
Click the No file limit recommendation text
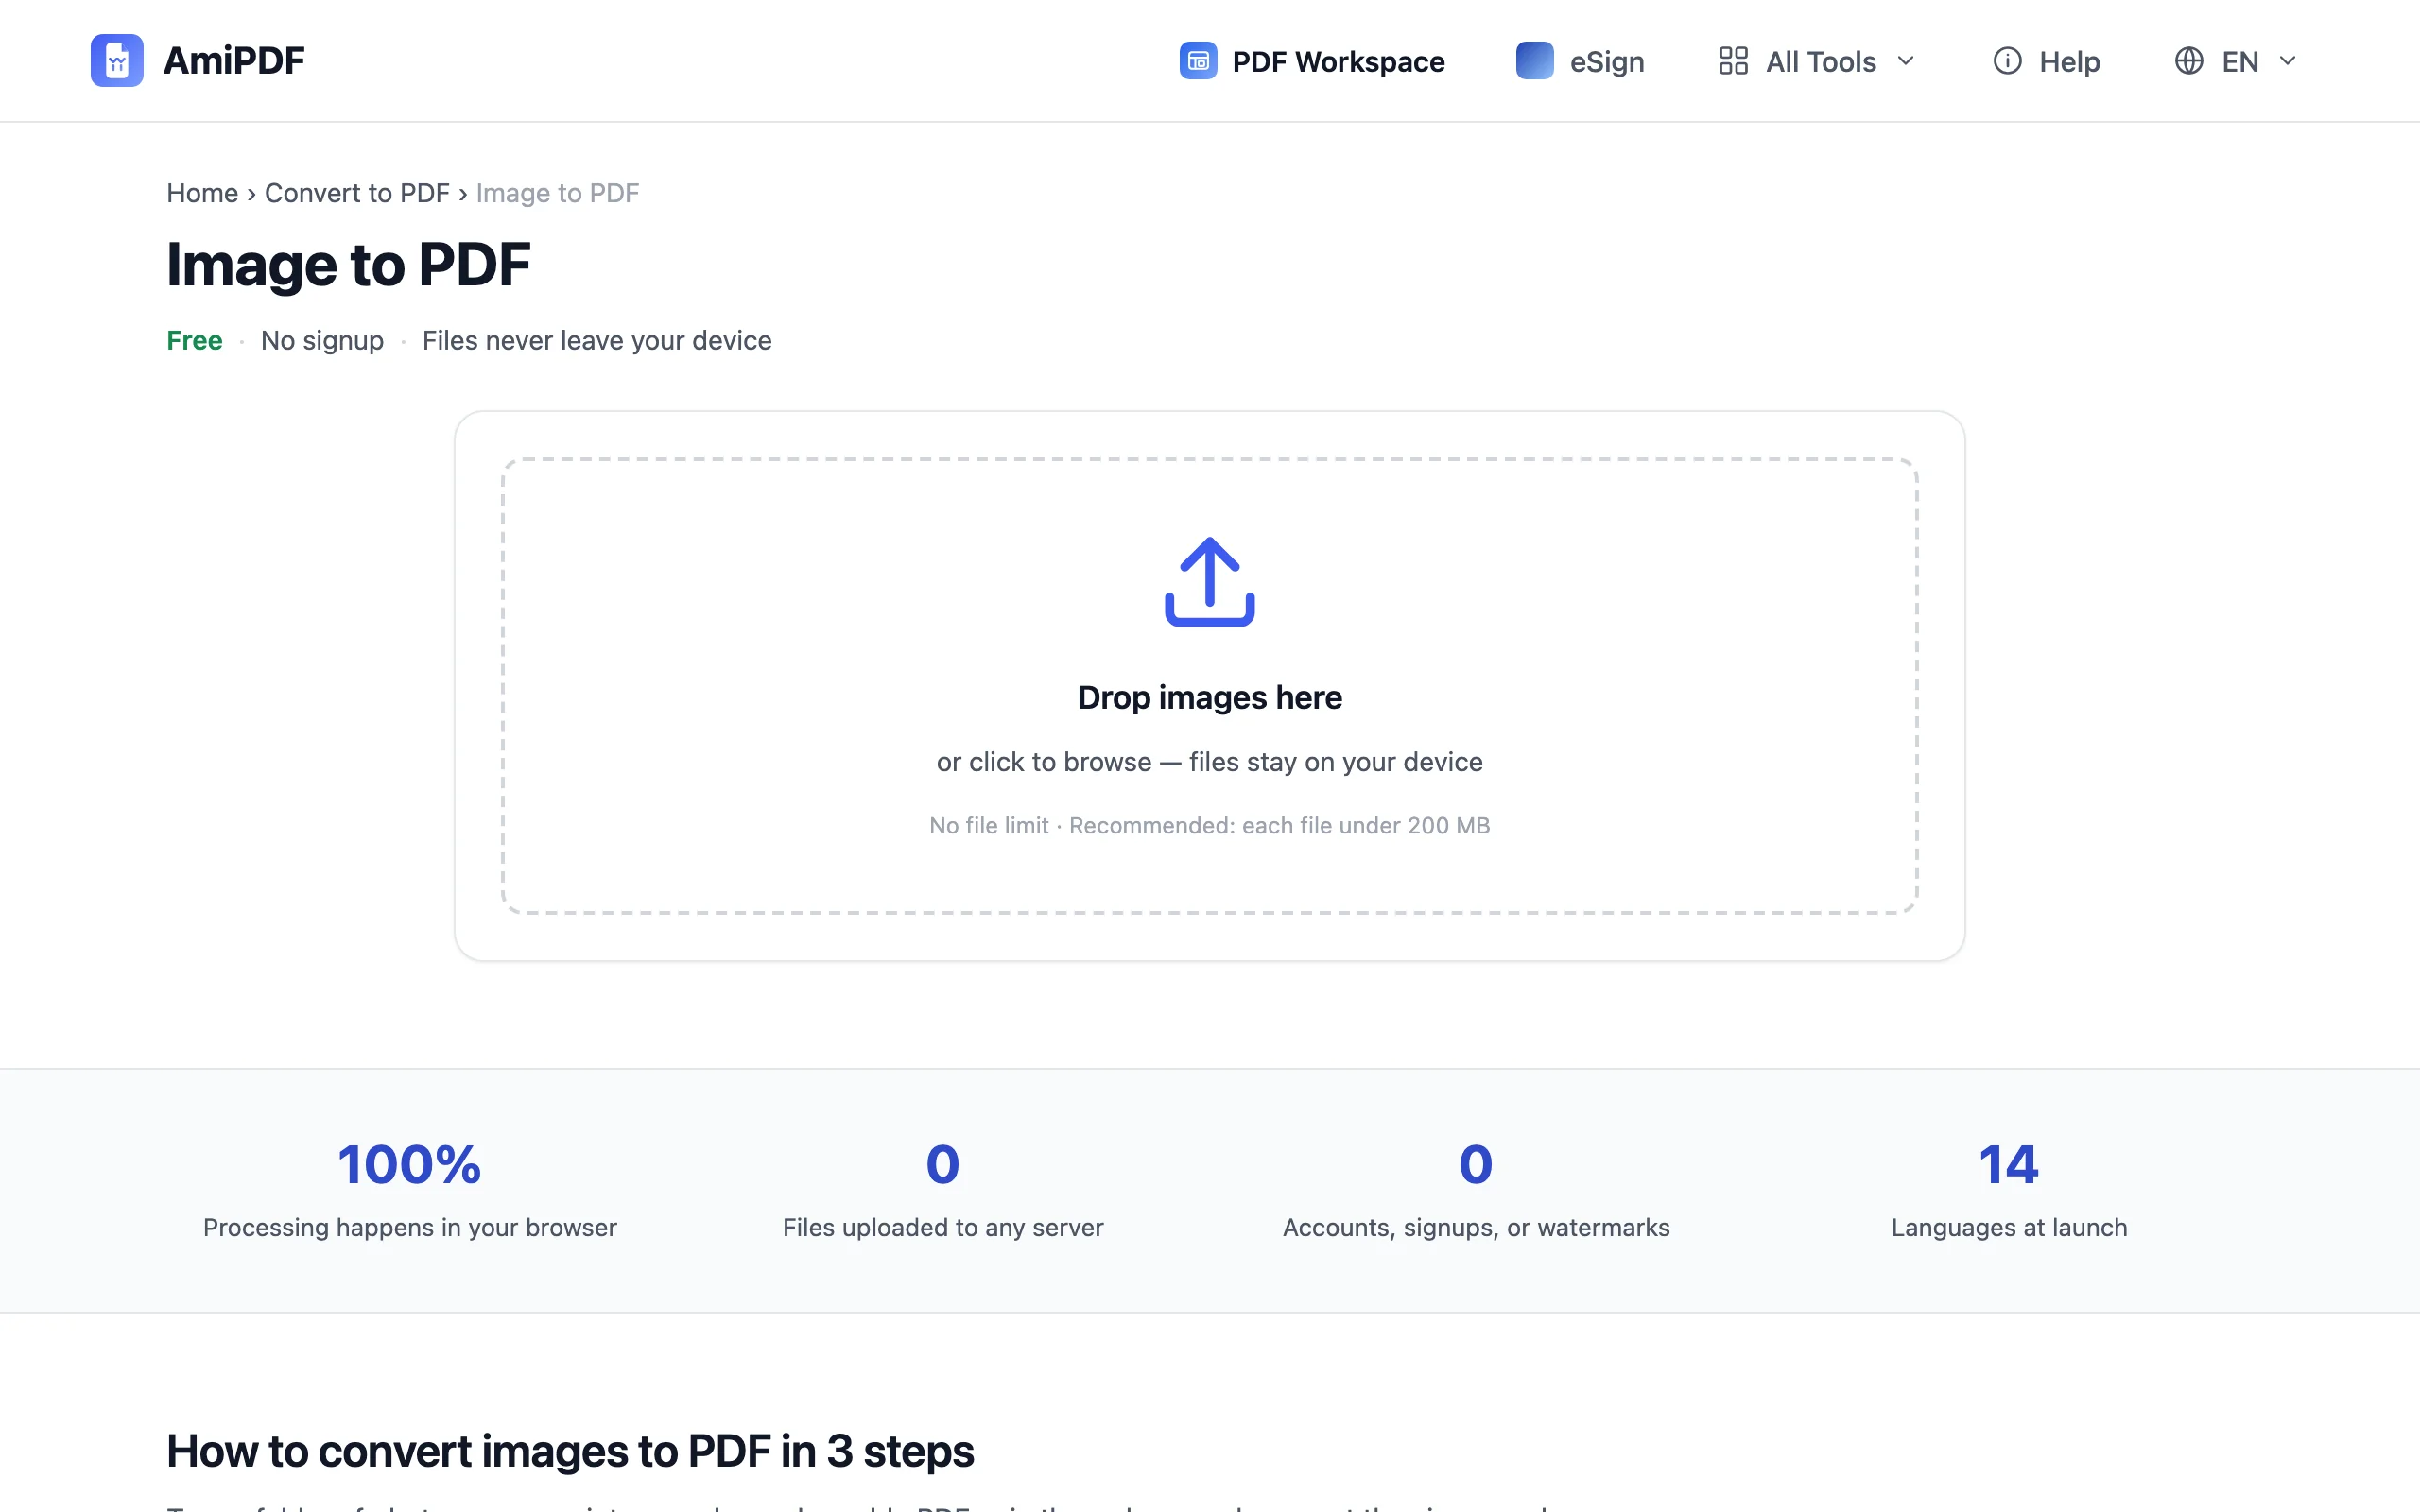point(1209,826)
